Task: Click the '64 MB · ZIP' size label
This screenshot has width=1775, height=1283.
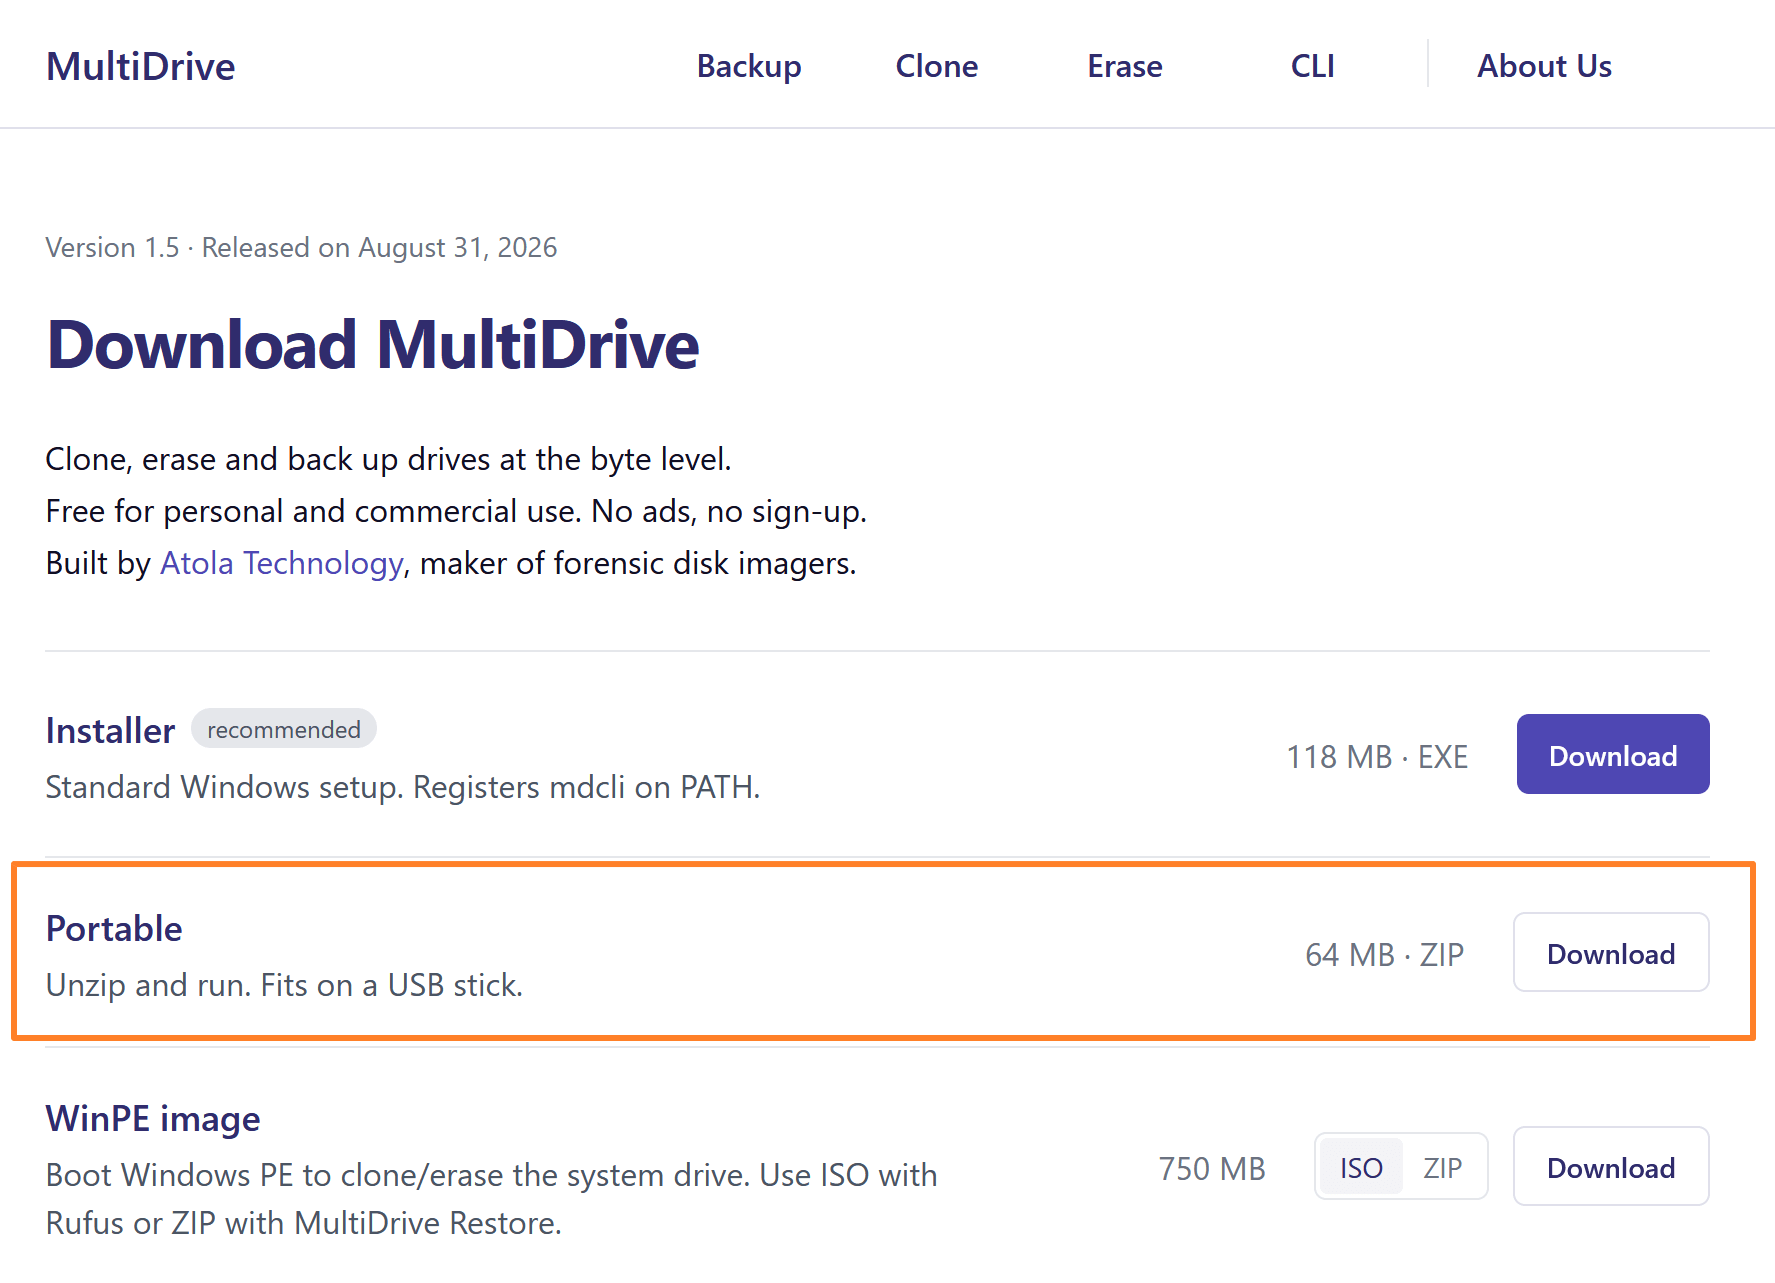Action: [x=1385, y=955]
